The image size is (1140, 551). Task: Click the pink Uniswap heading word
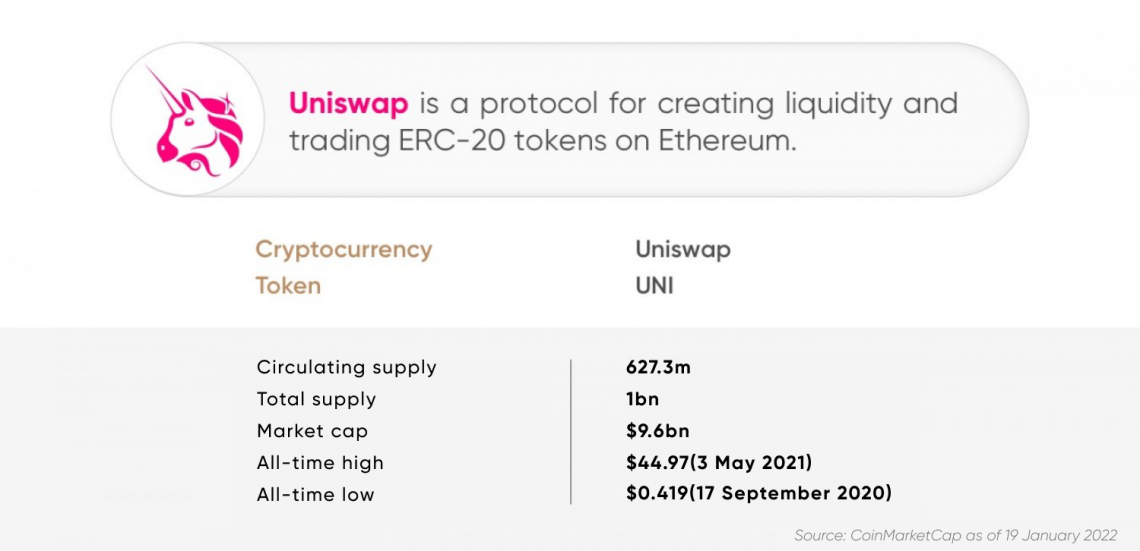tap(349, 104)
